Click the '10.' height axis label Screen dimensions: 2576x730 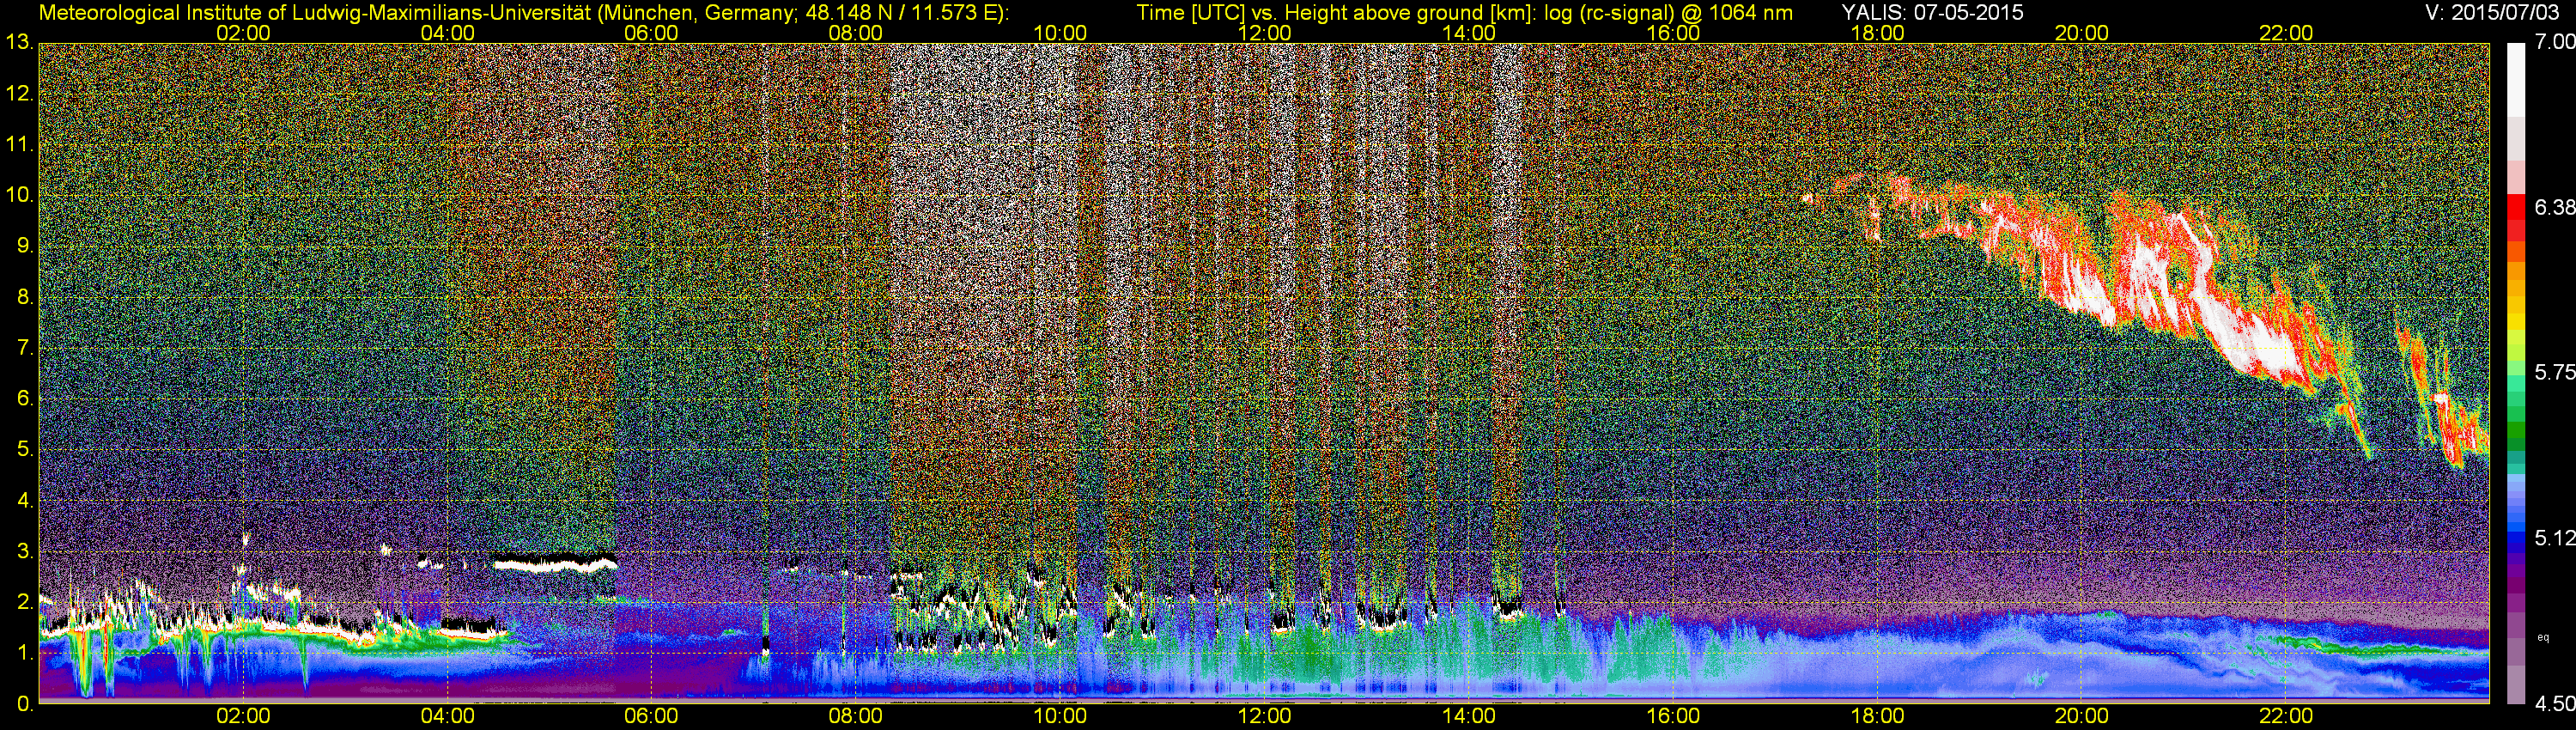(x=19, y=195)
